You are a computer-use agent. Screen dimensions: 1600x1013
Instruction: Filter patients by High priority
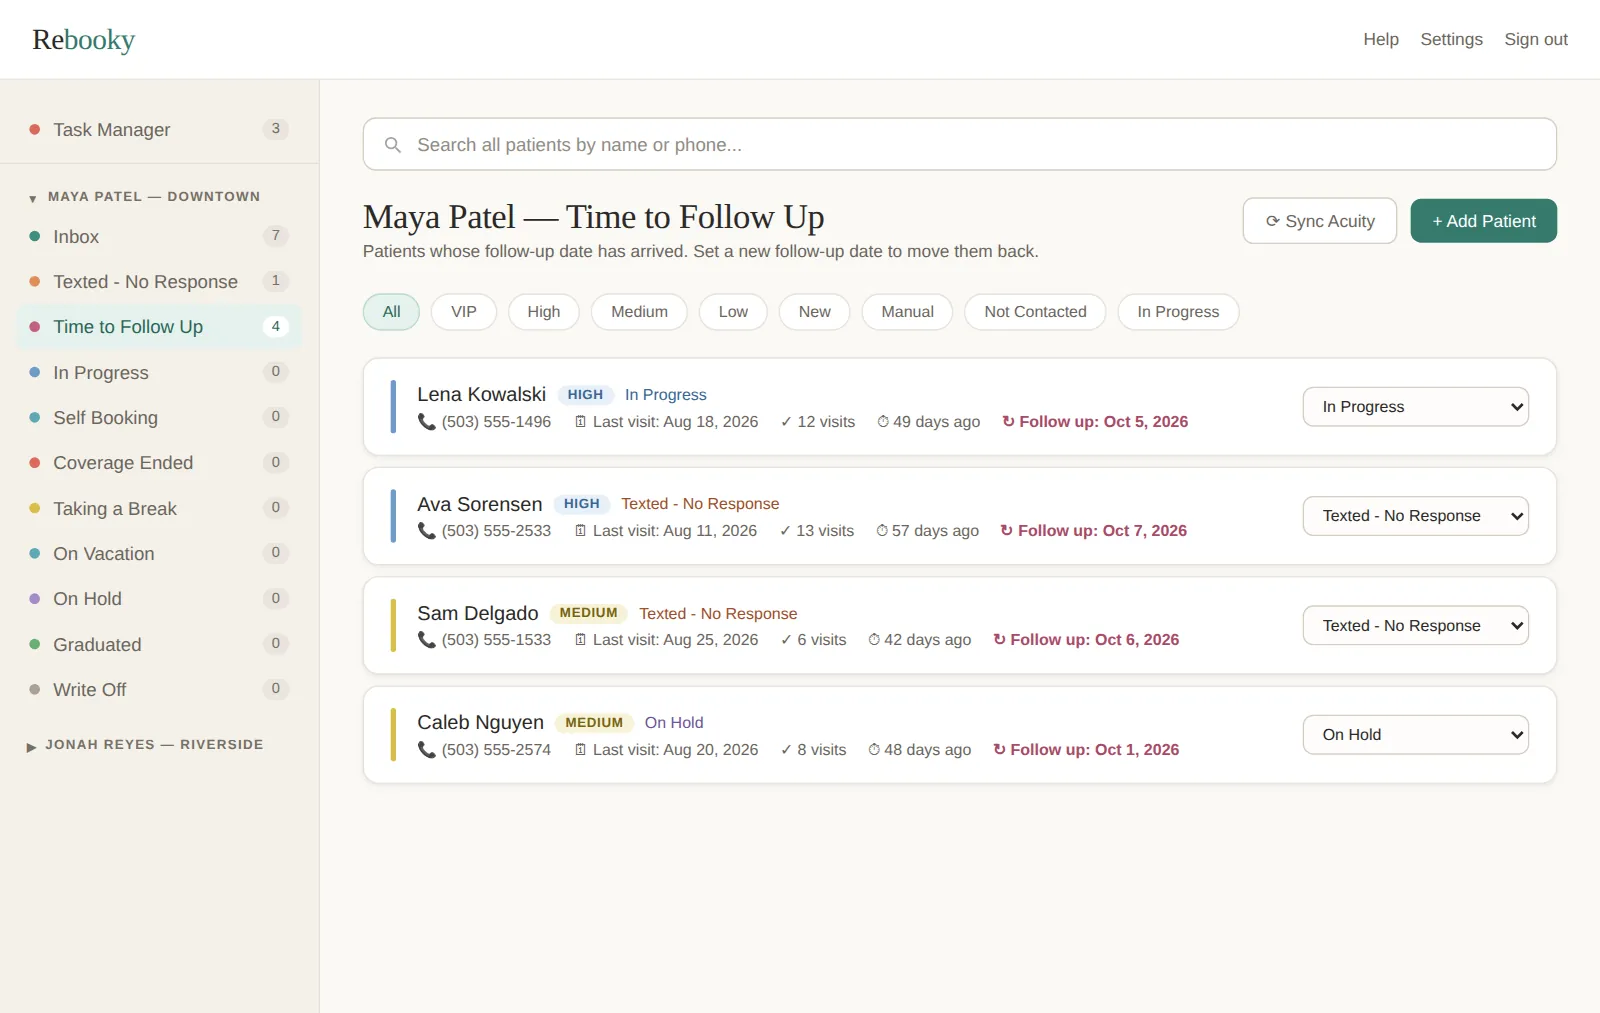pos(544,312)
